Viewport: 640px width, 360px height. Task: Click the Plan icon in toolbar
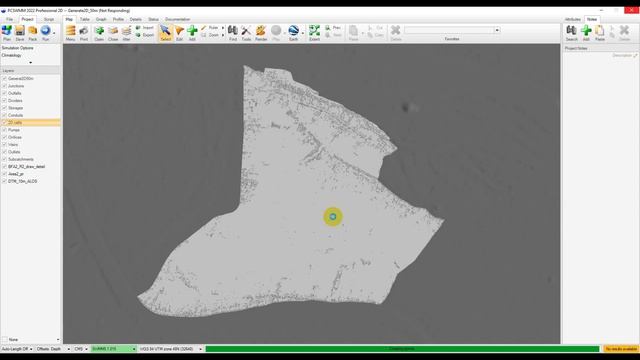tap(7, 32)
